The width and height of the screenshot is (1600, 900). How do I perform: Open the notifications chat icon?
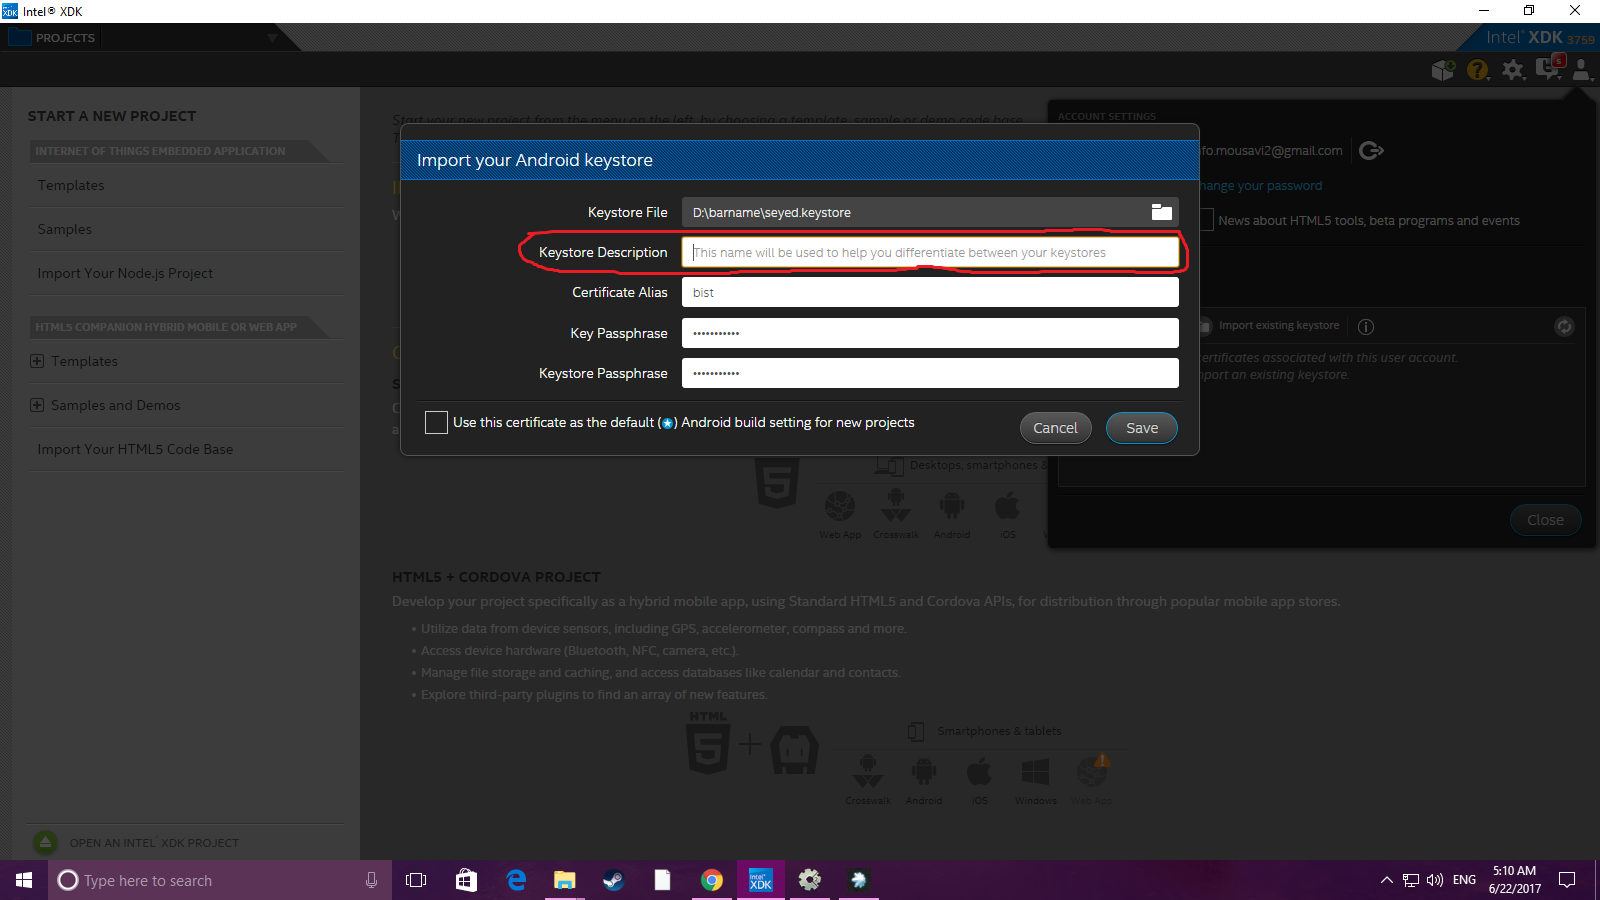pos(1548,68)
